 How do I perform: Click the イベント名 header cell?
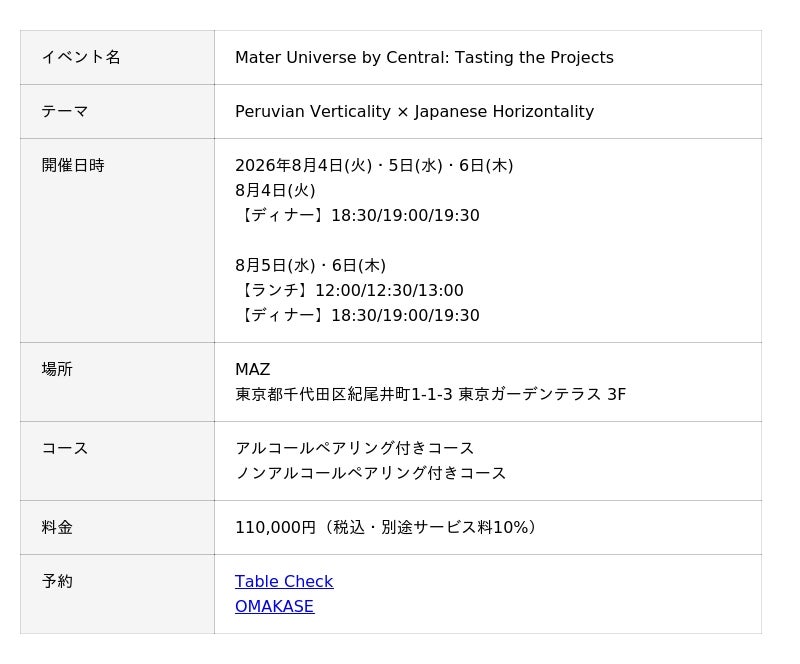click(117, 57)
